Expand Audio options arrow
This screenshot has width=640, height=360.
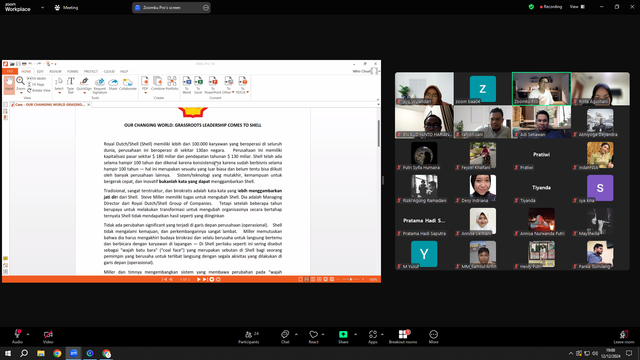(28, 334)
